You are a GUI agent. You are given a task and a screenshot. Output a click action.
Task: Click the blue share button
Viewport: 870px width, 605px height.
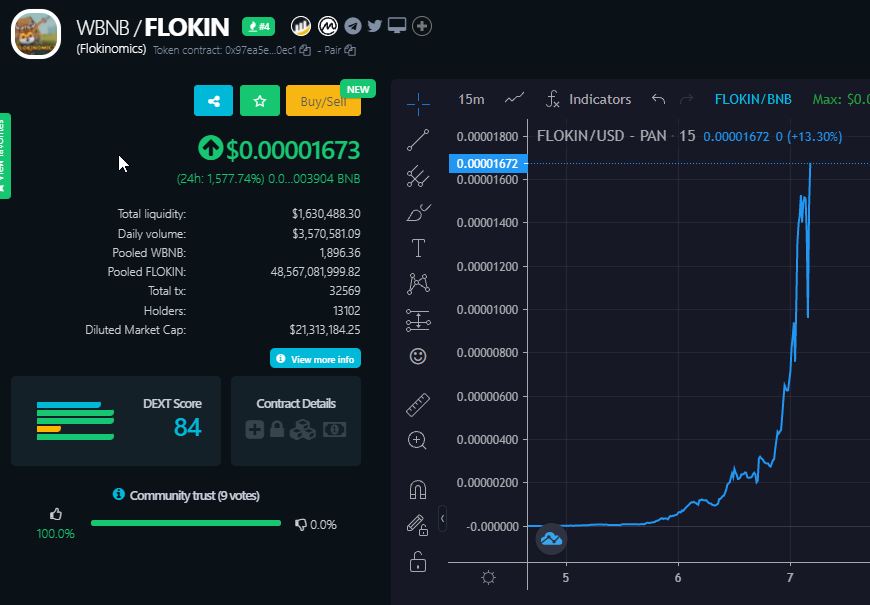[x=214, y=101]
